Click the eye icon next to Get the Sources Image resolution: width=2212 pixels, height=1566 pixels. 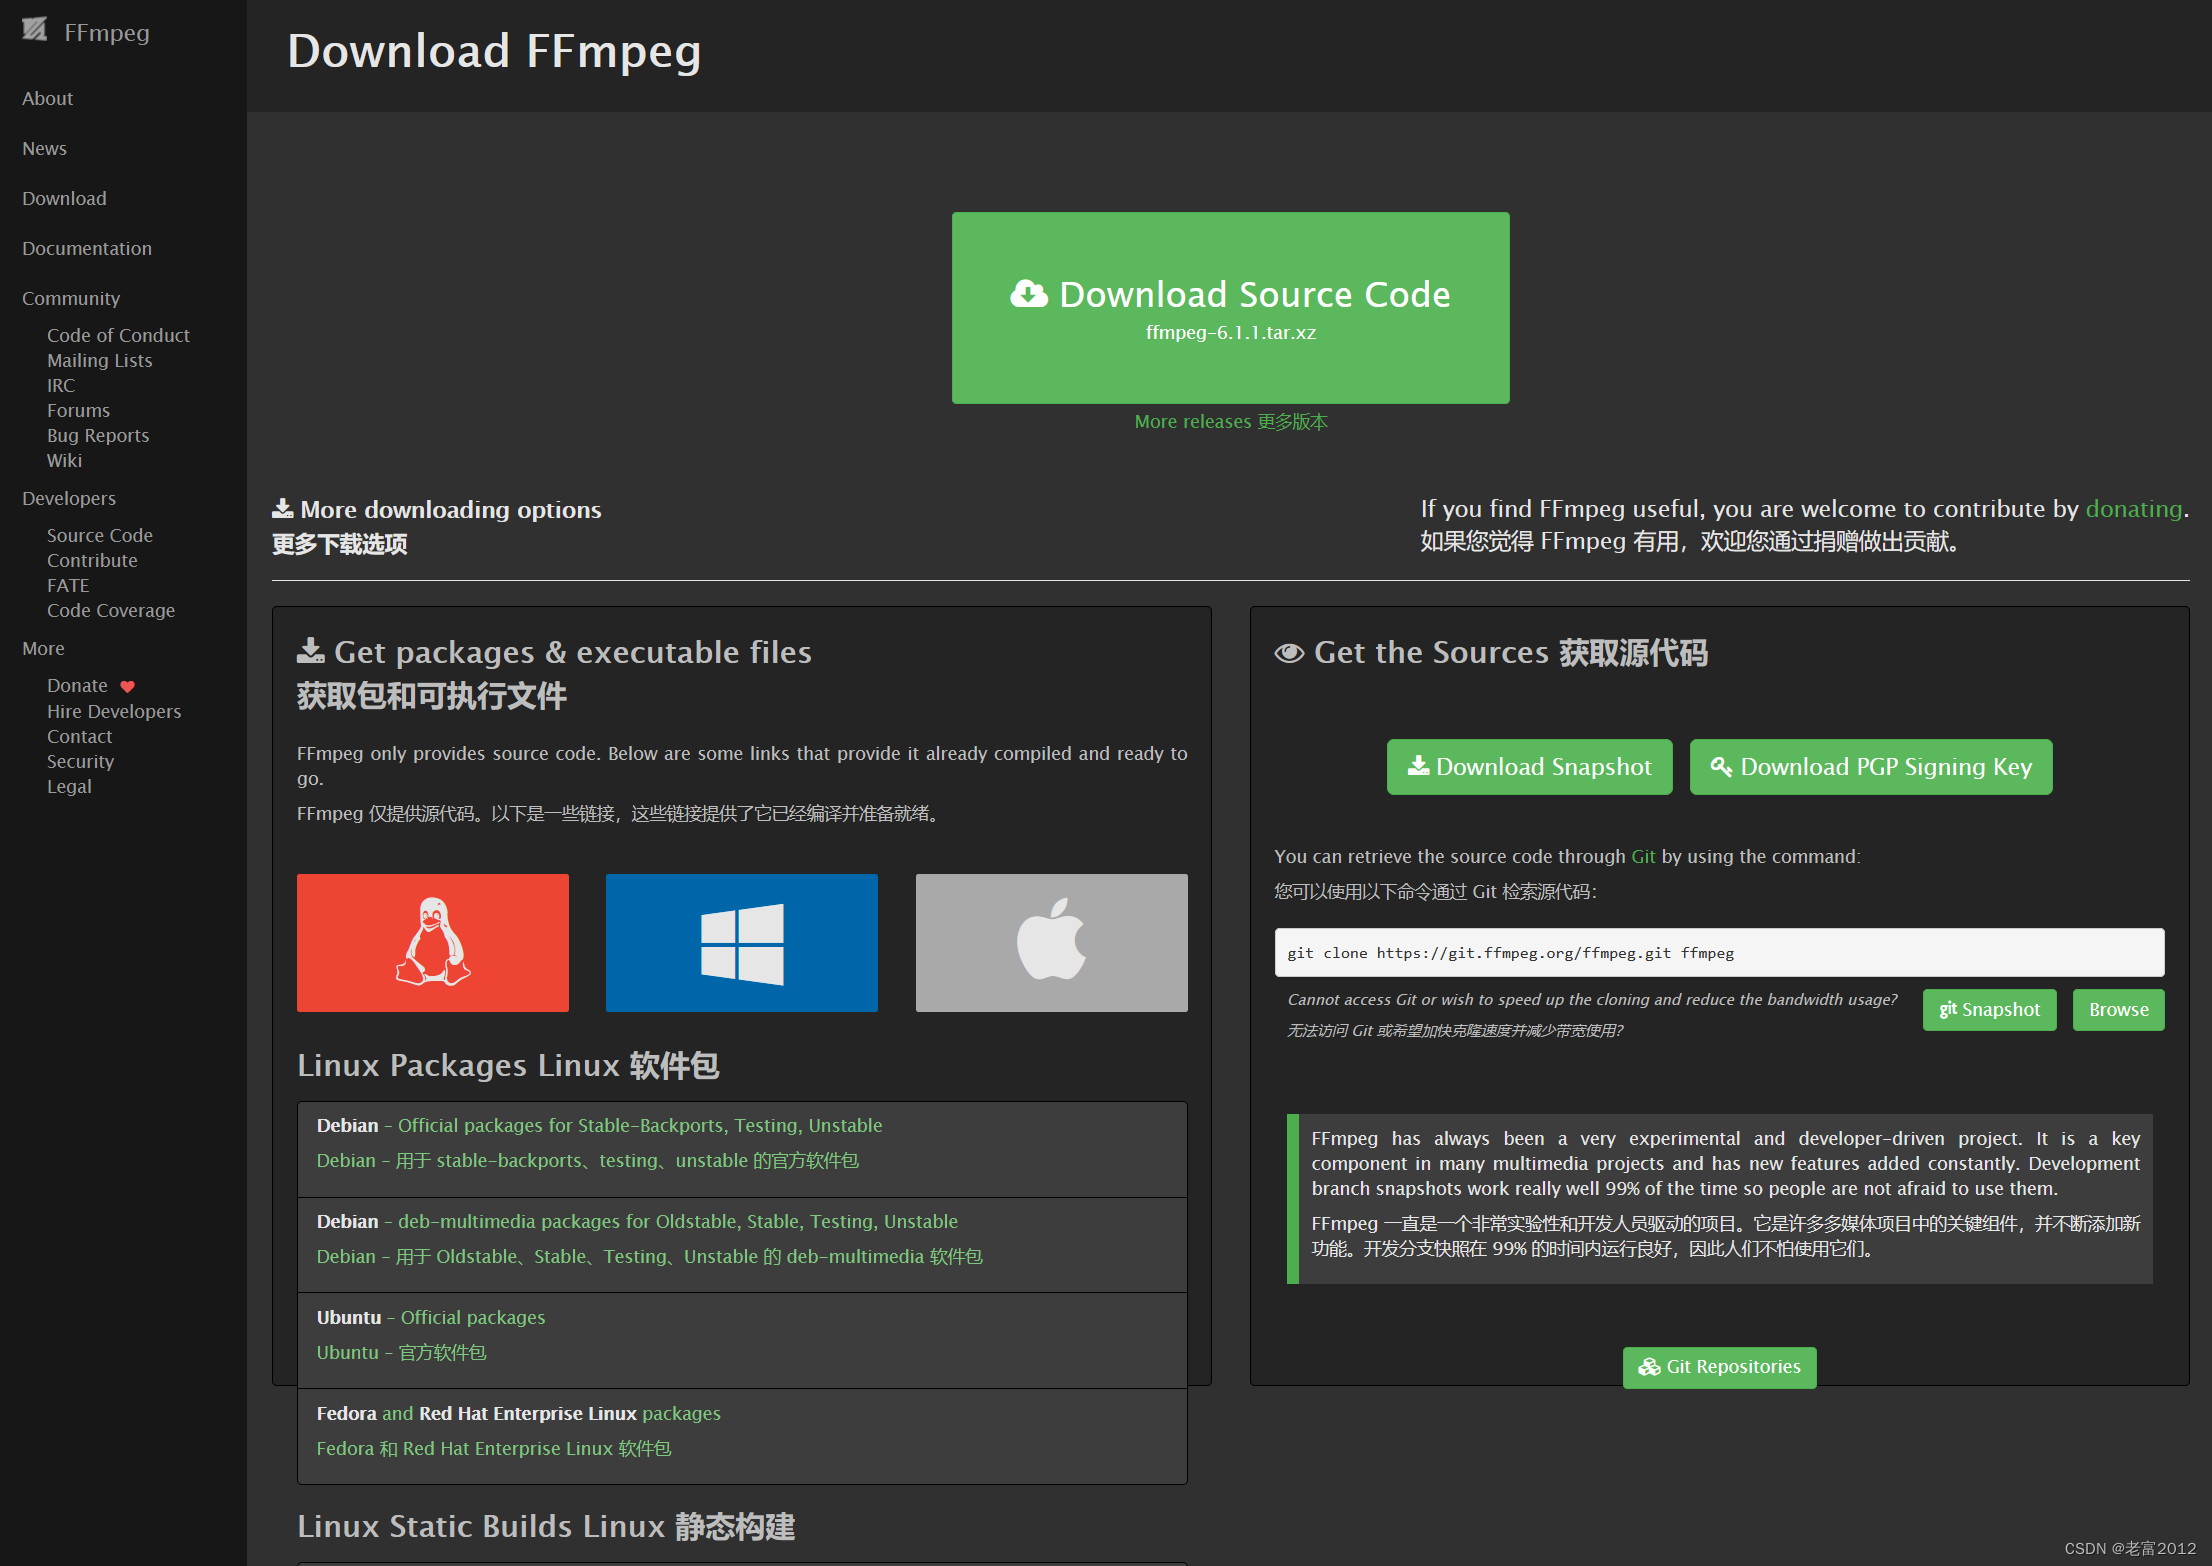[x=1290, y=652]
